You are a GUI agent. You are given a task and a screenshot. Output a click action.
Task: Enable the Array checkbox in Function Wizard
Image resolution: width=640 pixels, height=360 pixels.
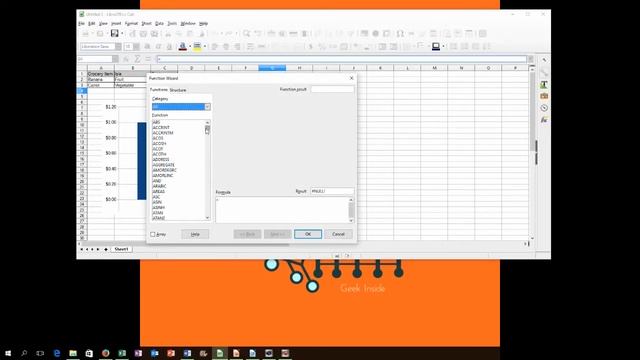click(x=153, y=234)
